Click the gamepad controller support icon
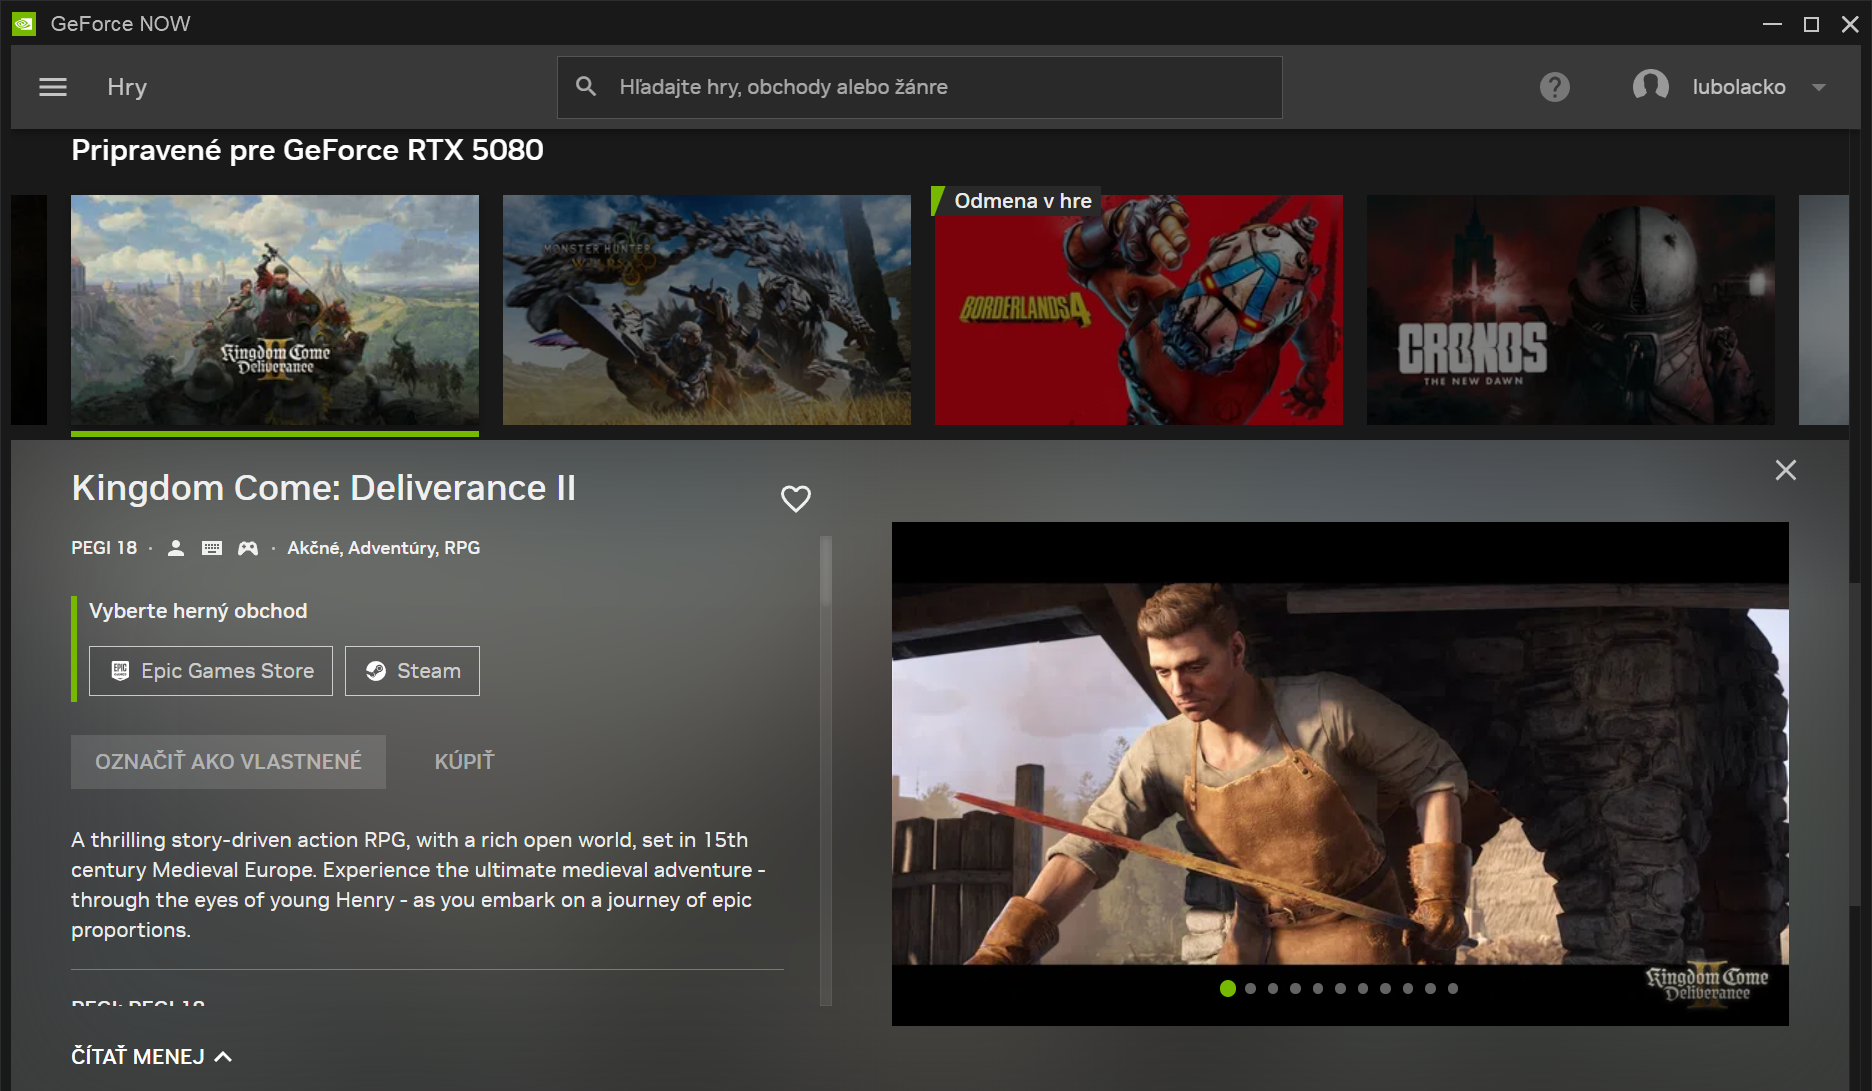 (247, 548)
